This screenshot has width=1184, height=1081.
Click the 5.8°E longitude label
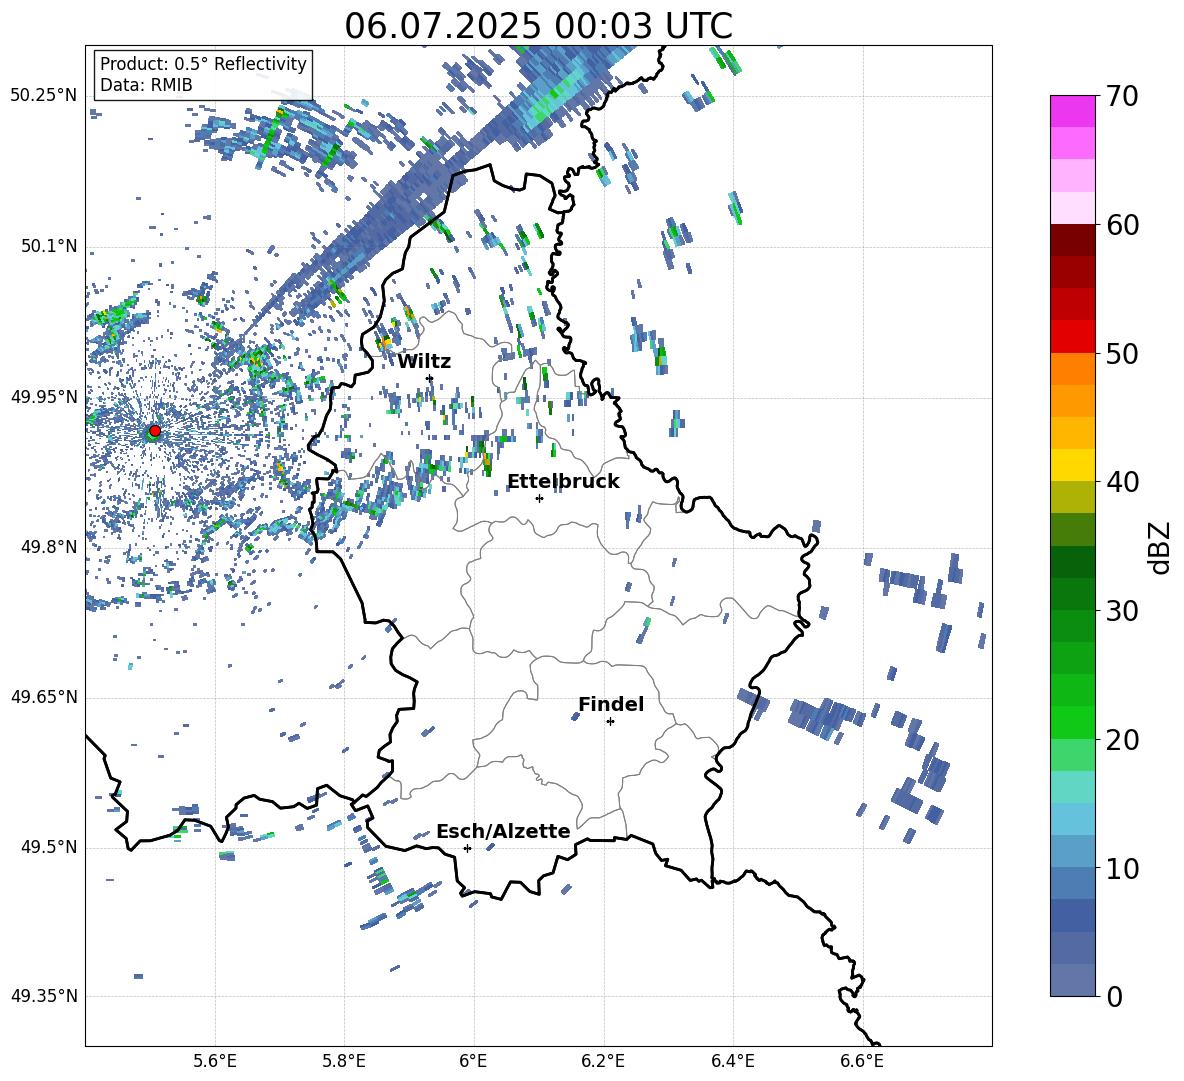click(x=344, y=1061)
